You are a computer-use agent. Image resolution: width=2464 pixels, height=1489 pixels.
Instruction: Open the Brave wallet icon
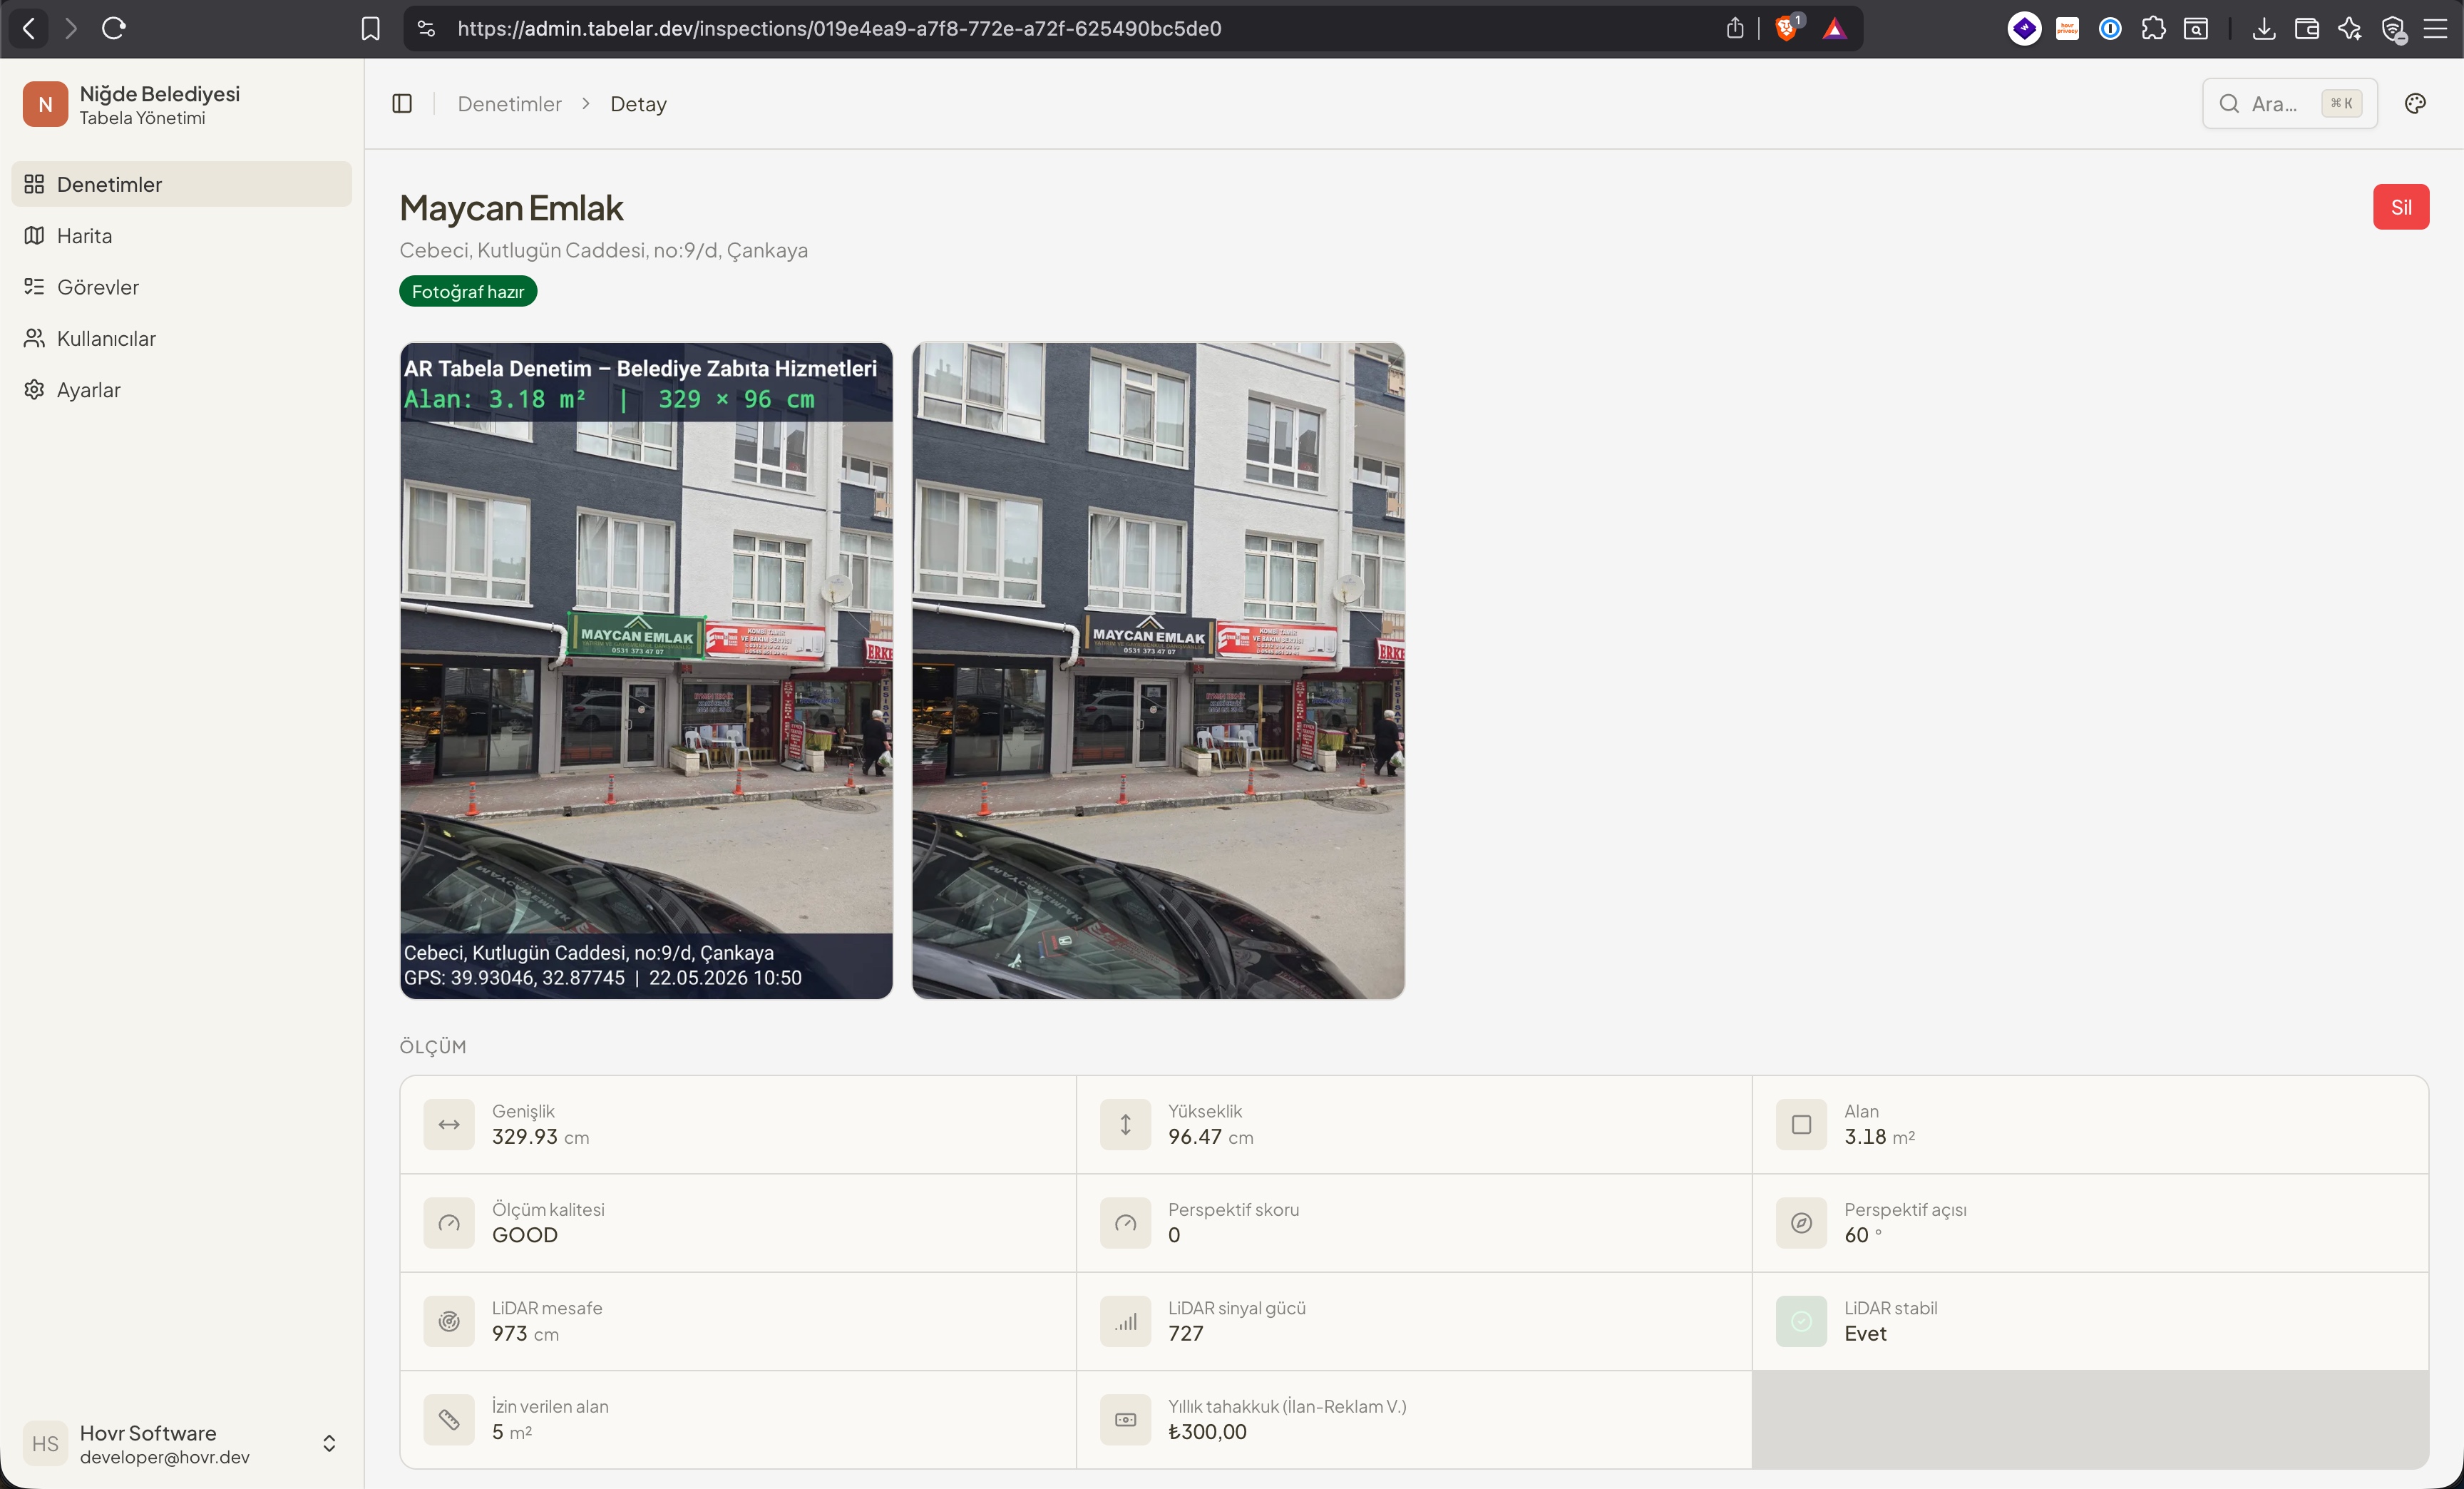[x=2307, y=28]
